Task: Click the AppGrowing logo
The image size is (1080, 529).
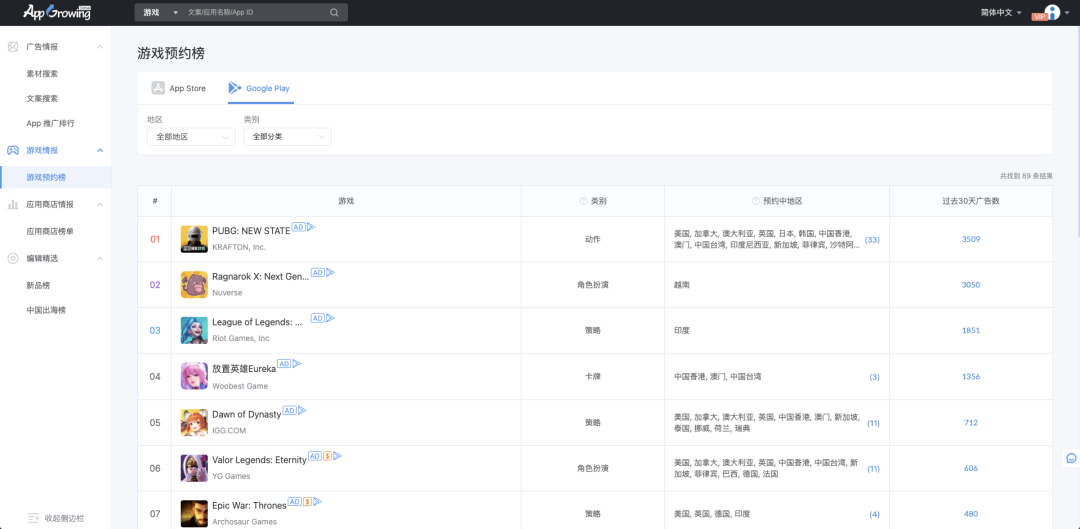Action: tap(57, 12)
